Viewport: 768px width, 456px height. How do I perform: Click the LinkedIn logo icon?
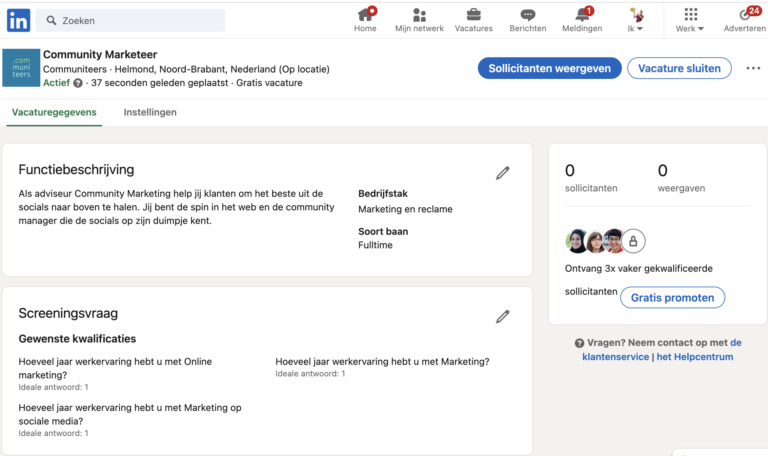pyautogui.click(x=18, y=19)
